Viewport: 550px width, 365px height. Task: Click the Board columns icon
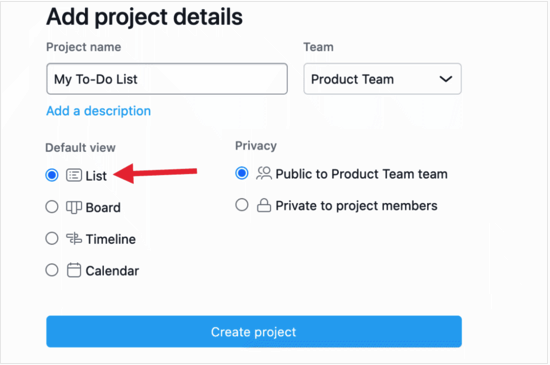tap(74, 207)
